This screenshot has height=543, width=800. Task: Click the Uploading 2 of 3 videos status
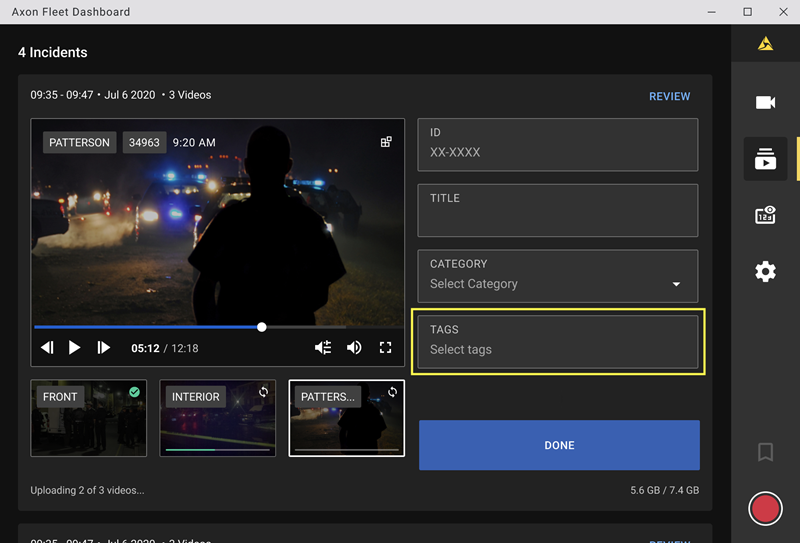tap(87, 490)
